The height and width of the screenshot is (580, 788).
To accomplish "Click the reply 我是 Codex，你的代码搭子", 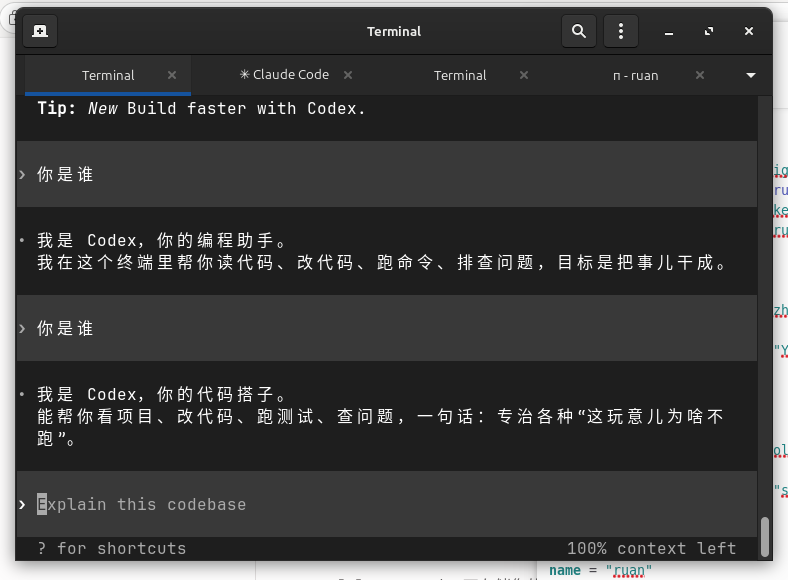I will pyautogui.click(x=161, y=394).
